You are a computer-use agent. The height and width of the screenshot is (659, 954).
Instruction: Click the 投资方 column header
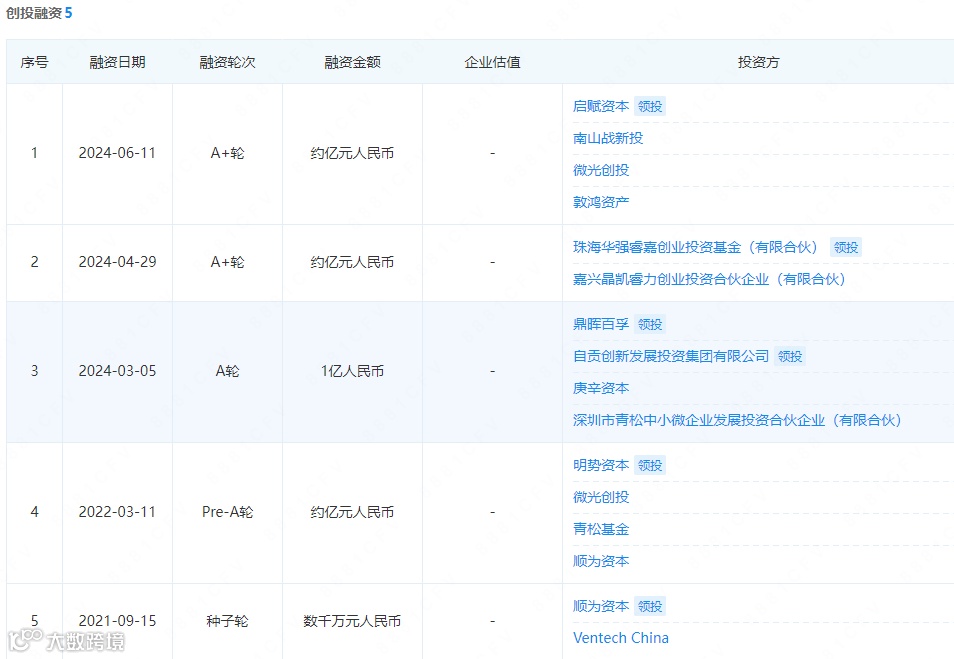(758, 62)
